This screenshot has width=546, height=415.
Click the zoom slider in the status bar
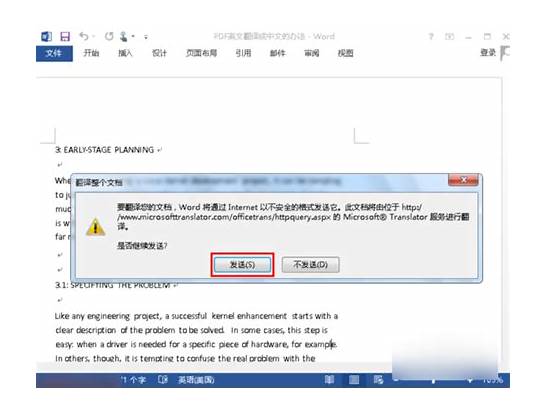(x=433, y=381)
